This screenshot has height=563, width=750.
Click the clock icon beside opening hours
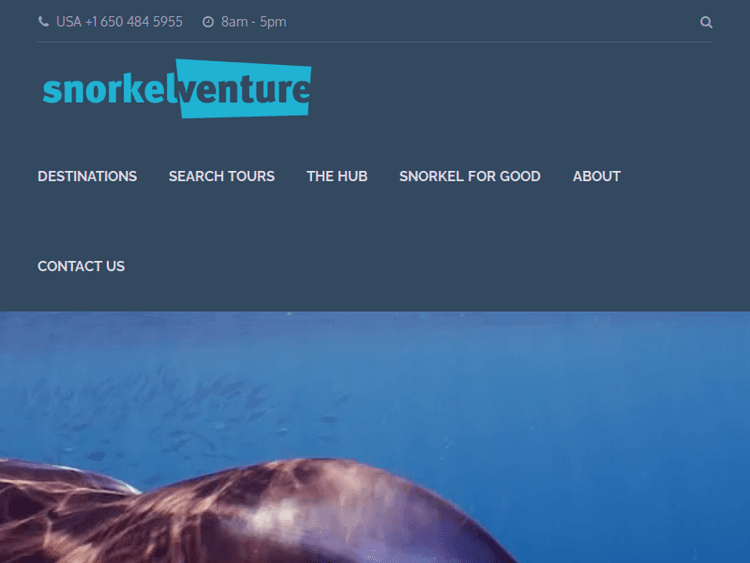[x=208, y=22]
